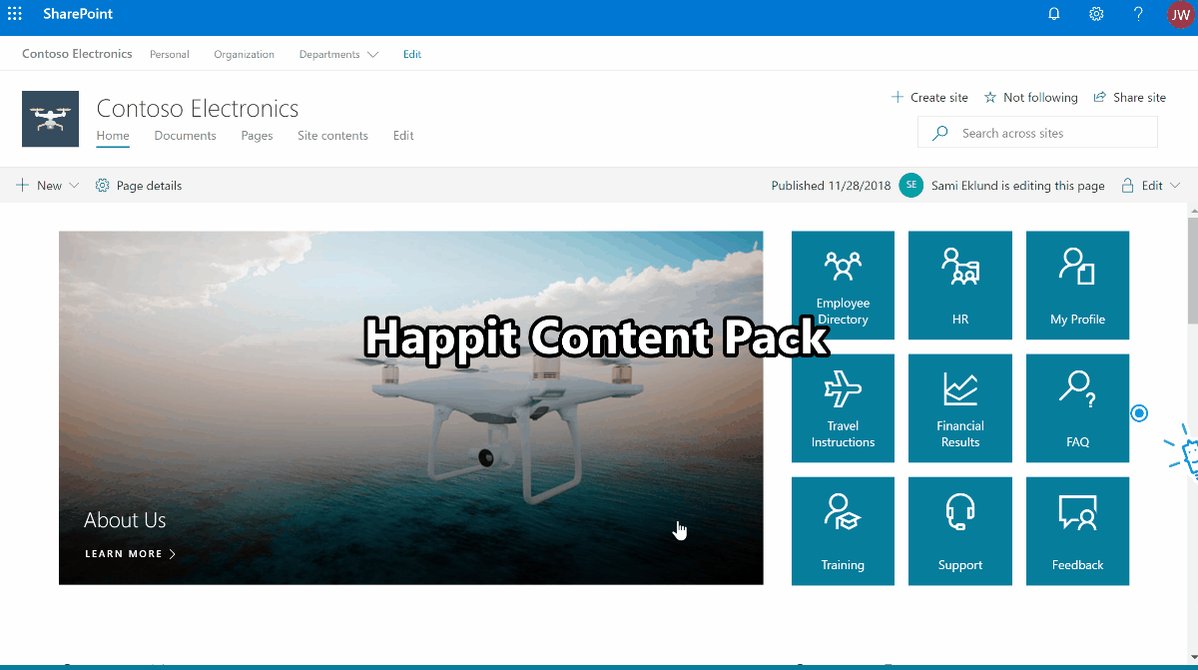Open the page Edit lock dropdown
Viewport: 1198px width, 670px height.
(x=1151, y=186)
